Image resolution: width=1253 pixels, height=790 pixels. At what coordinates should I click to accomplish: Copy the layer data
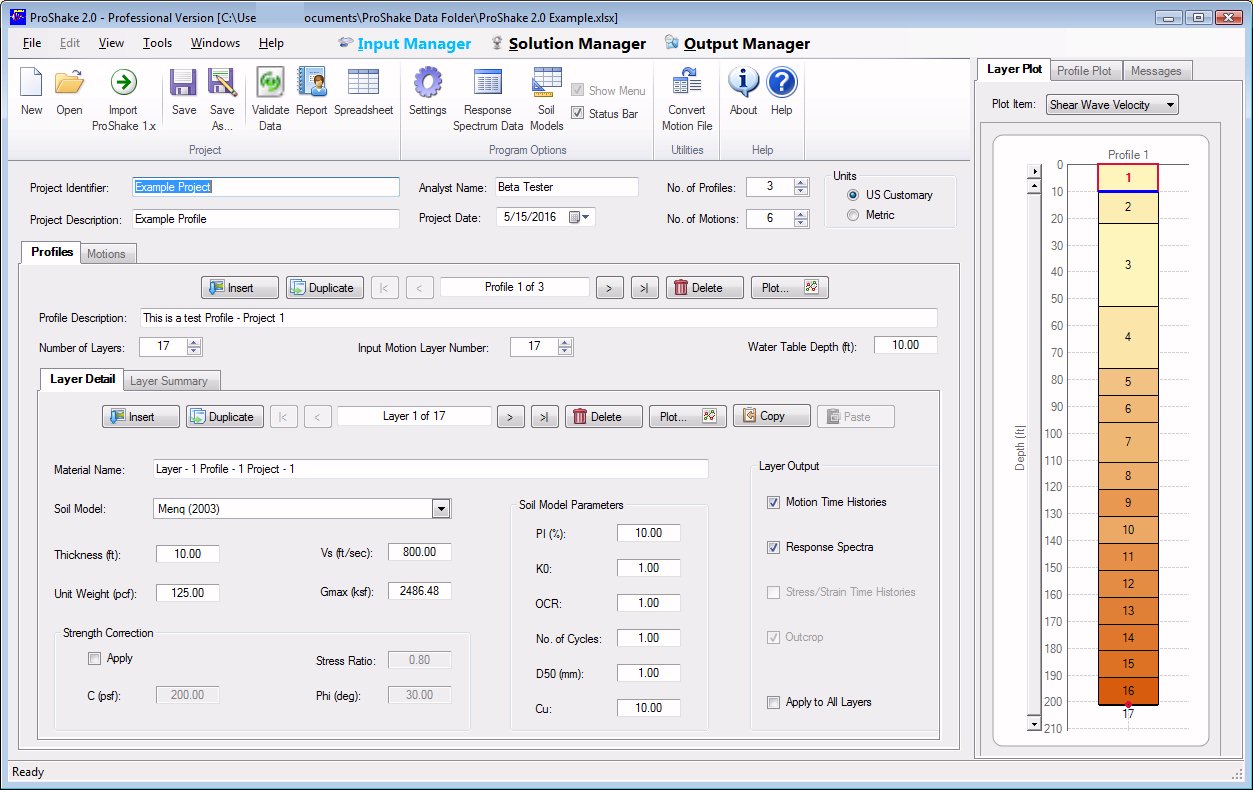(771, 416)
